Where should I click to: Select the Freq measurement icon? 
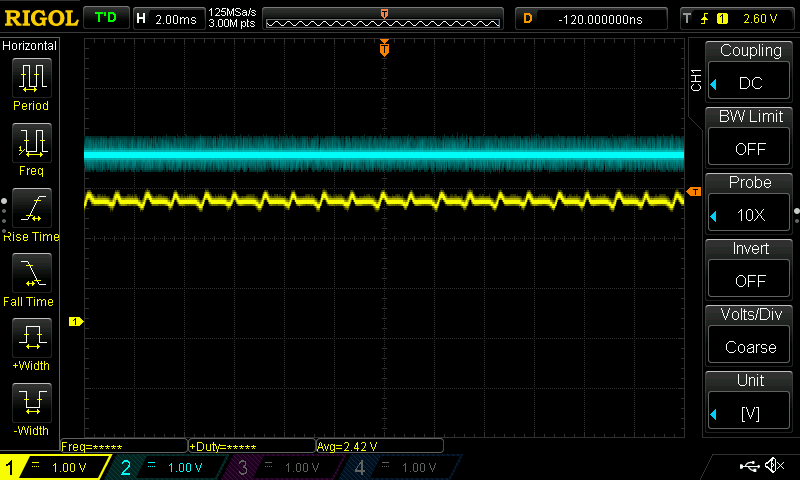pos(32,143)
